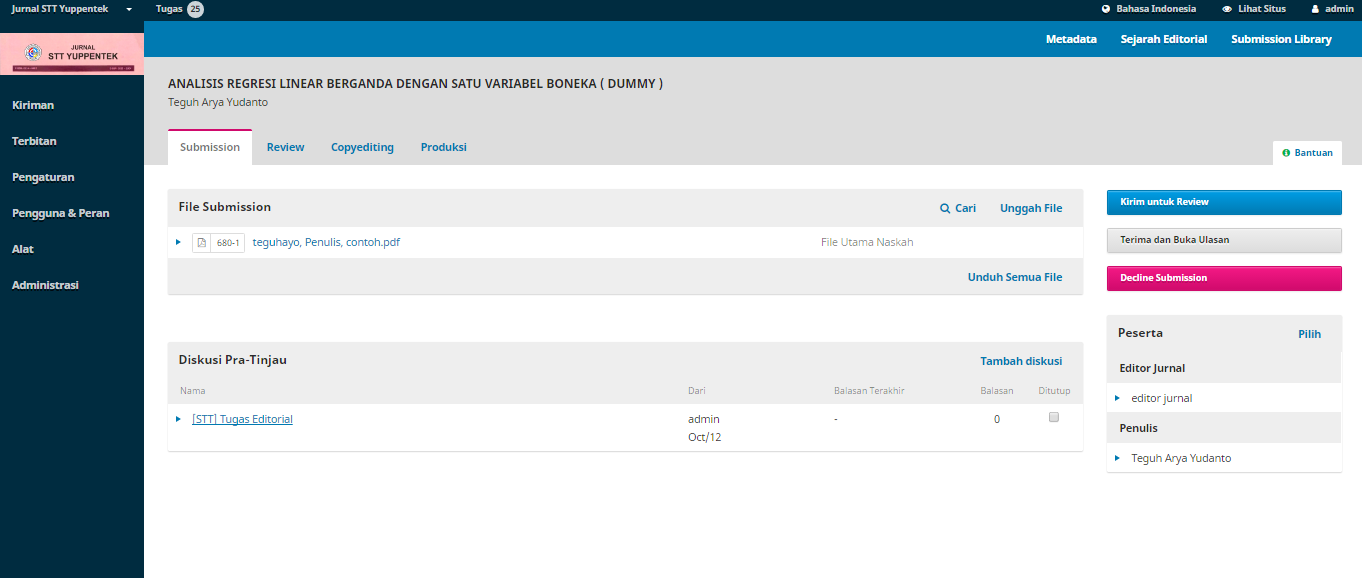Image resolution: width=1362 pixels, height=578 pixels.
Task: Open the Bantuan help info icon
Action: (x=1286, y=153)
